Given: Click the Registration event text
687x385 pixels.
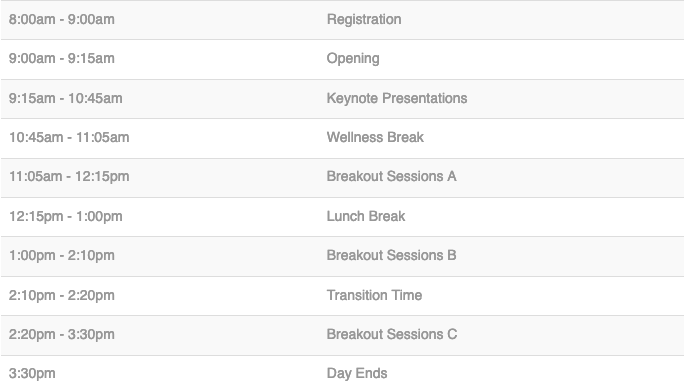Looking at the screenshot, I should click(x=364, y=20).
